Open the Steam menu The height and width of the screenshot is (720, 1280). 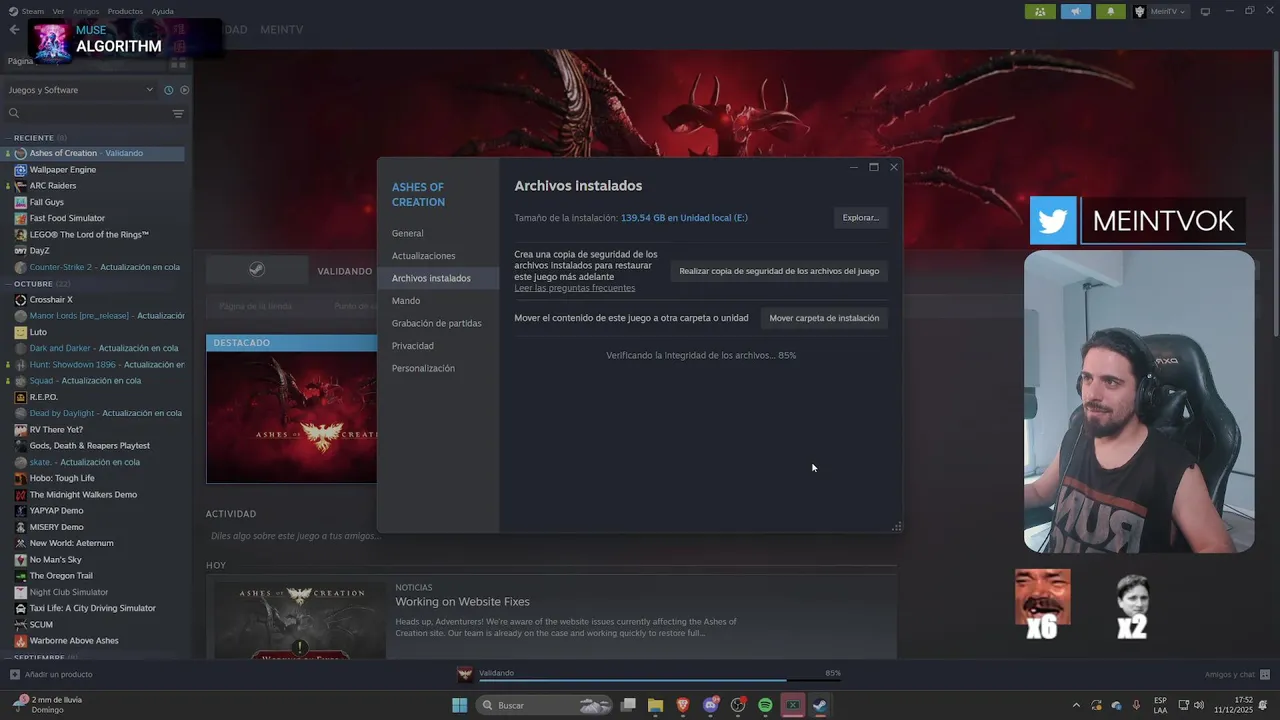32,11
